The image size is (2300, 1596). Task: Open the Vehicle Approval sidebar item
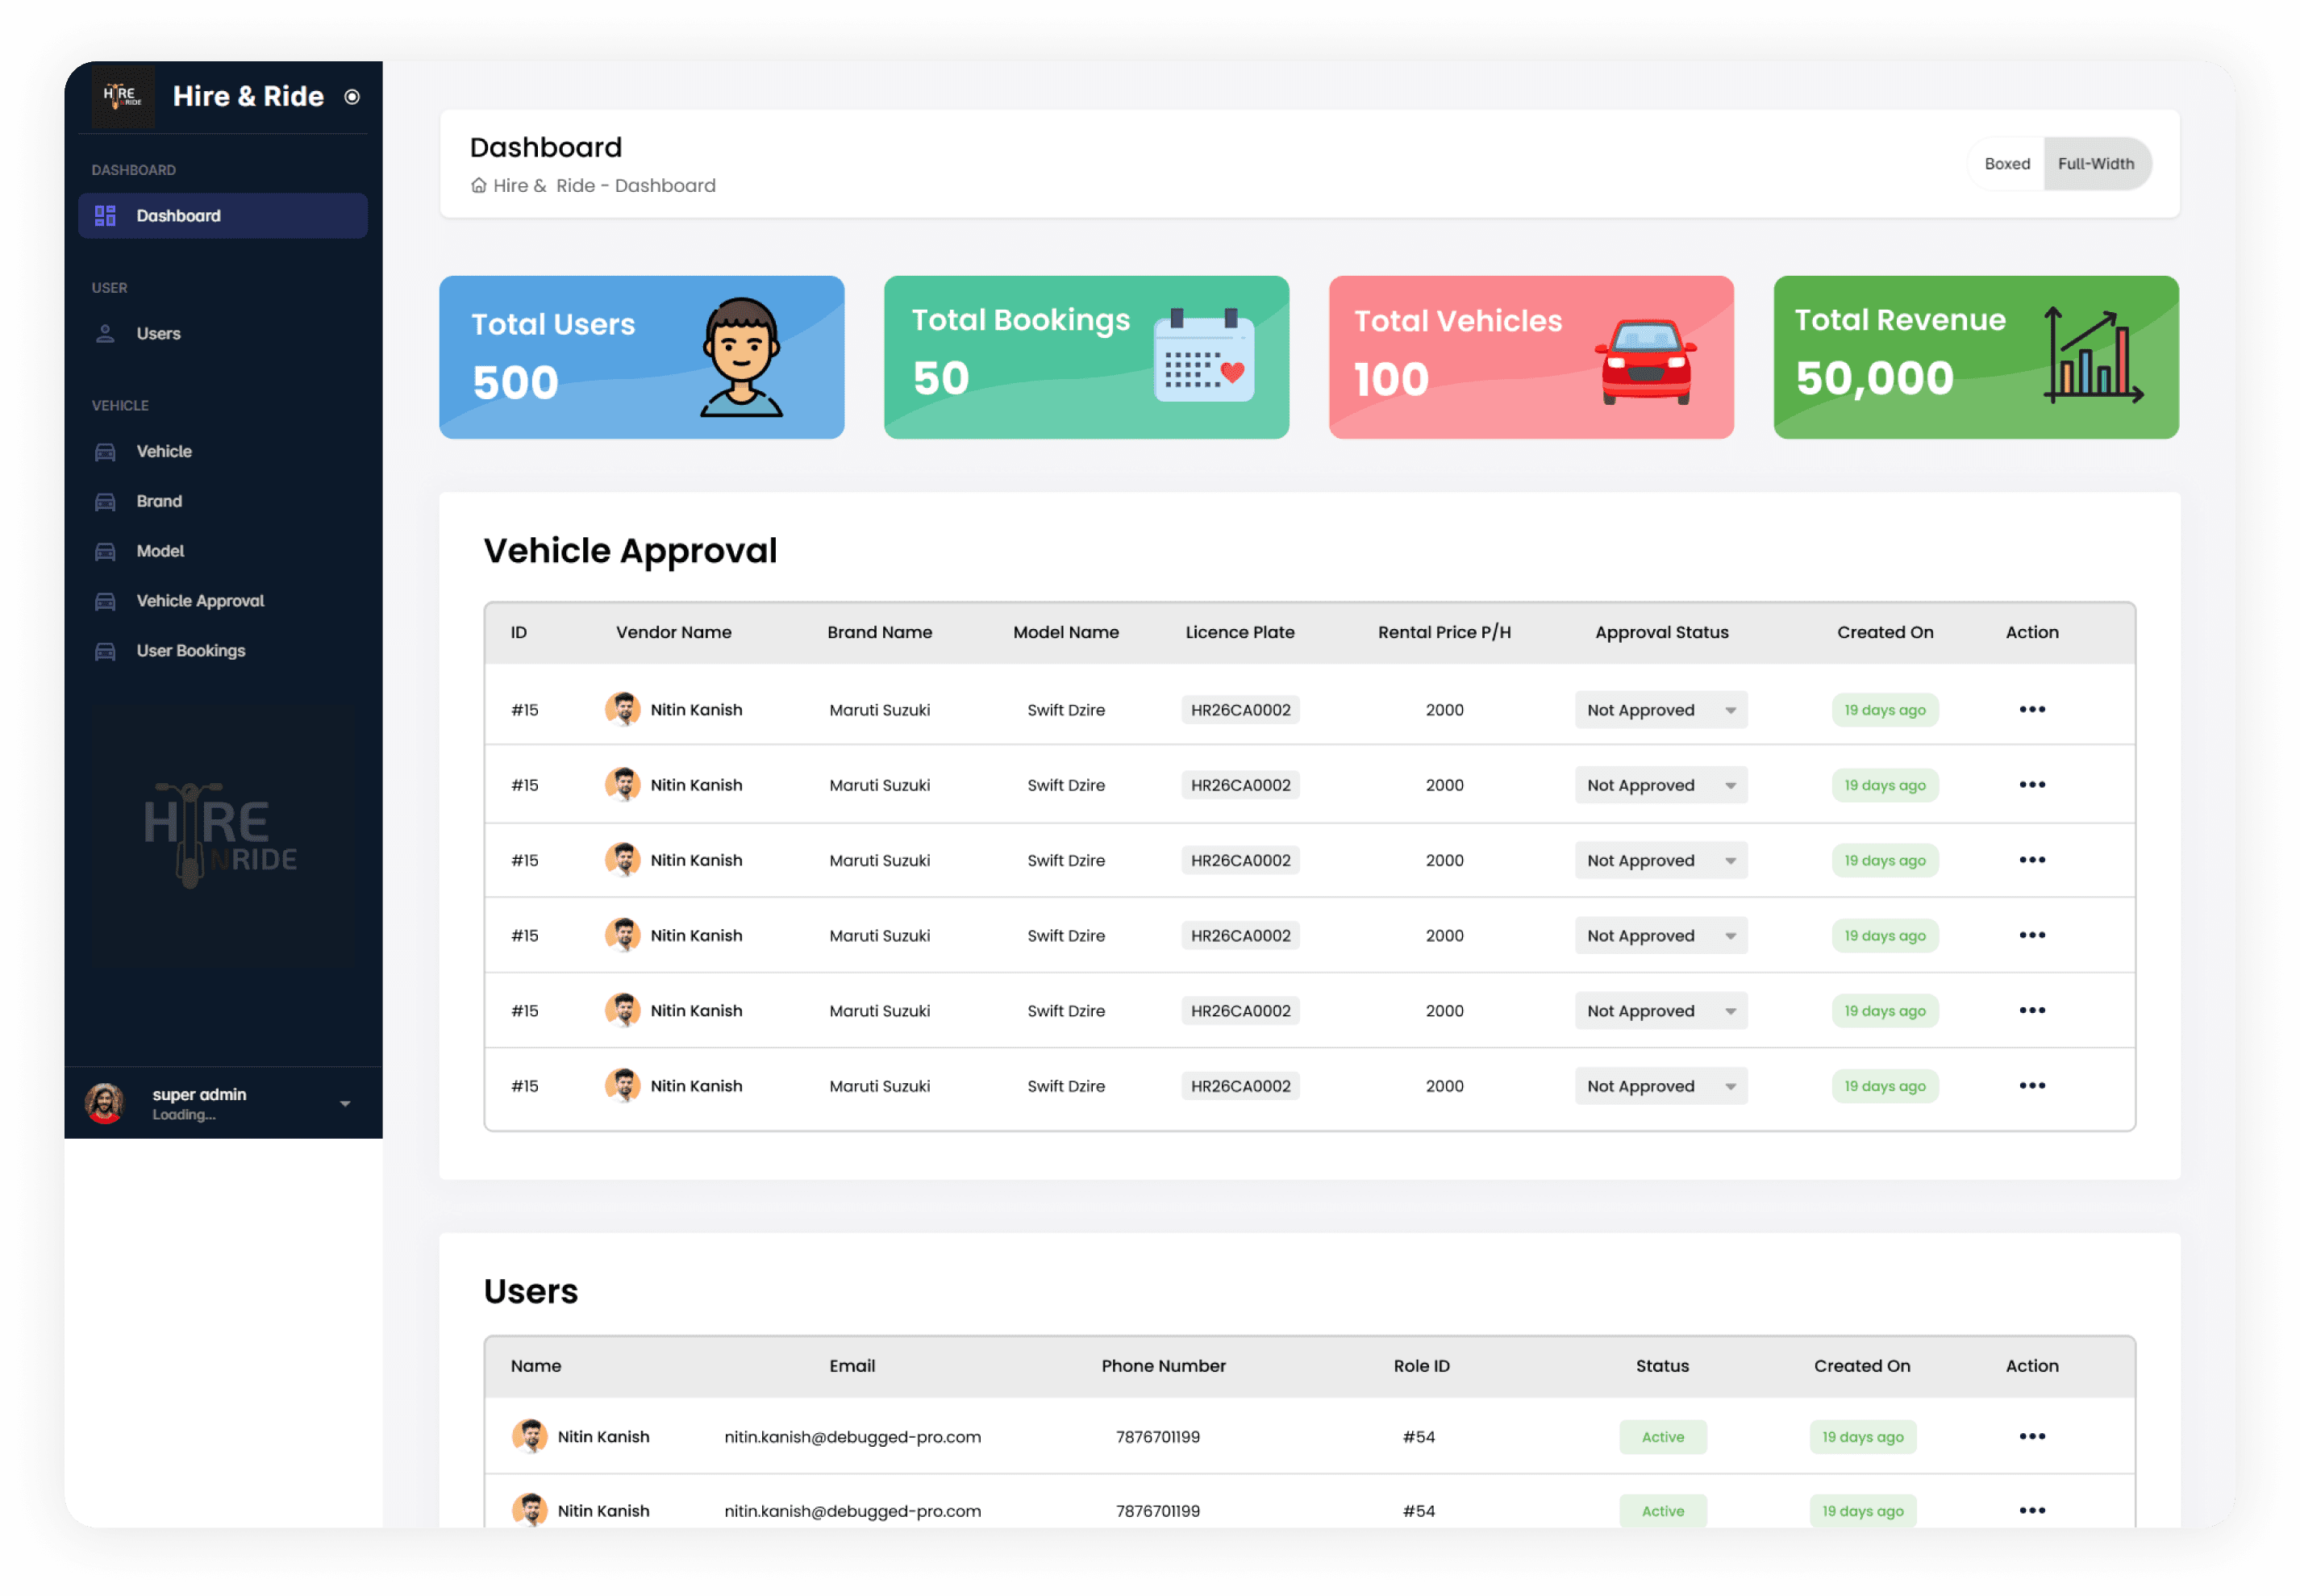(200, 601)
